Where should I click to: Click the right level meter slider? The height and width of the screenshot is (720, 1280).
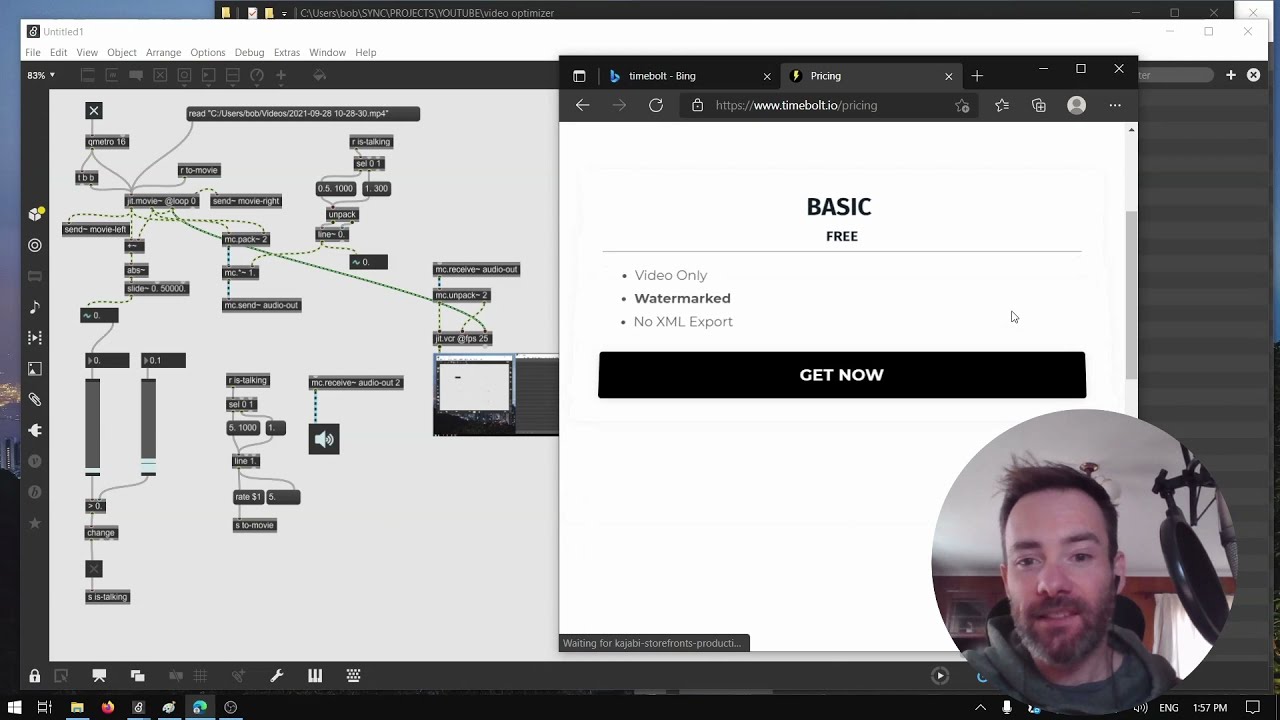148,427
